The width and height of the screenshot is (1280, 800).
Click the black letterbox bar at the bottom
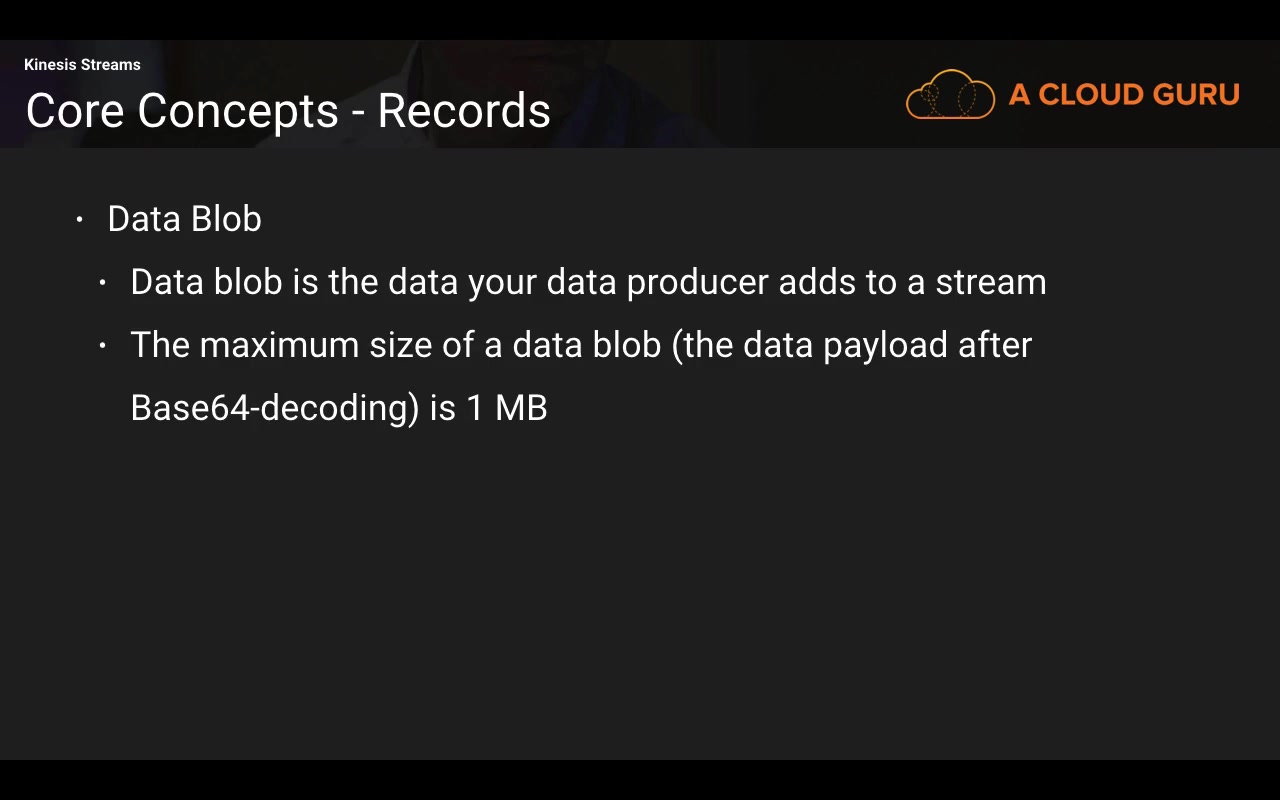pyautogui.click(x=640, y=780)
